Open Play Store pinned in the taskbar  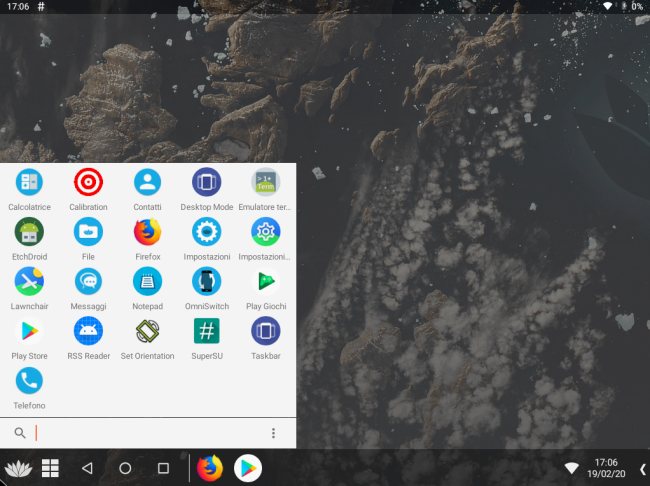coord(248,469)
